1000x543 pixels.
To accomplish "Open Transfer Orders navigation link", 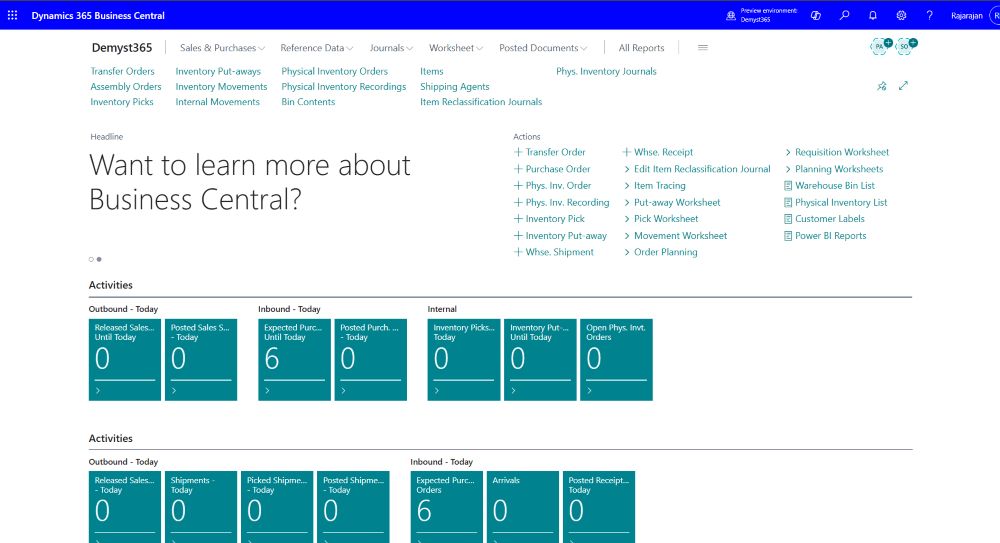I will pos(122,71).
